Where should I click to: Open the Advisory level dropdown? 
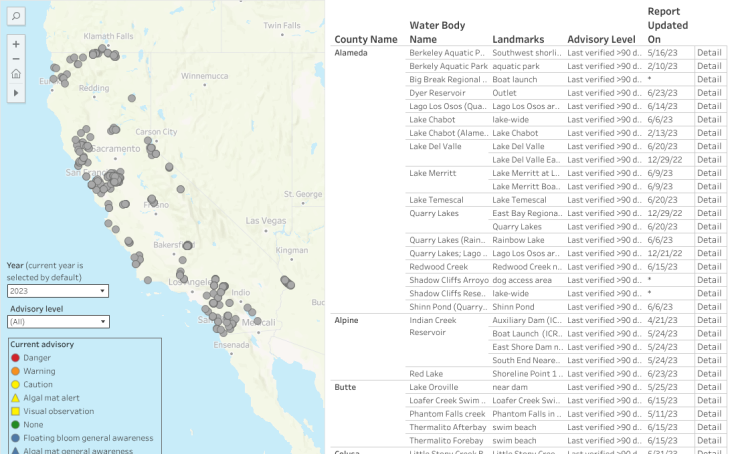click(58, 322)
